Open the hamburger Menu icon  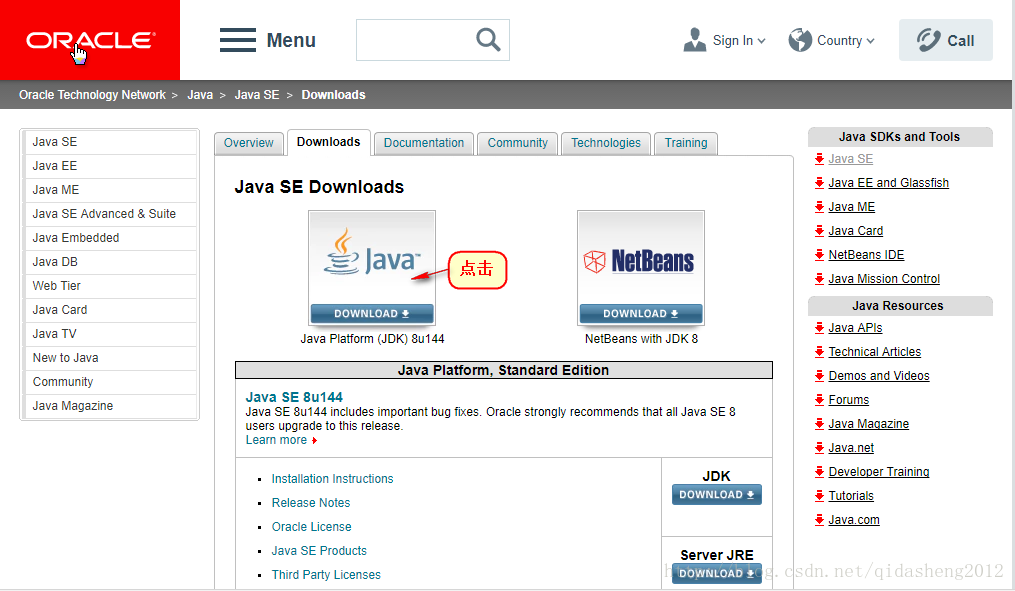click(238, 40)
